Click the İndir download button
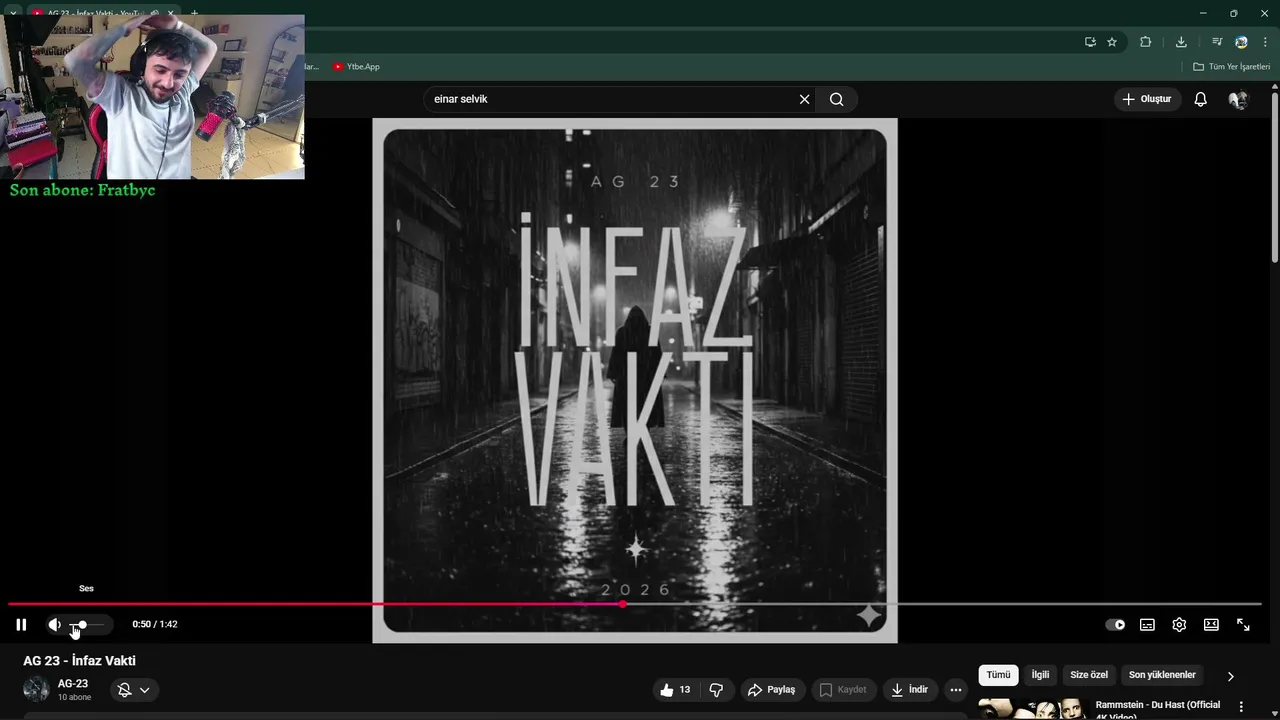The image size is (1280, 720). pos(909,690)
